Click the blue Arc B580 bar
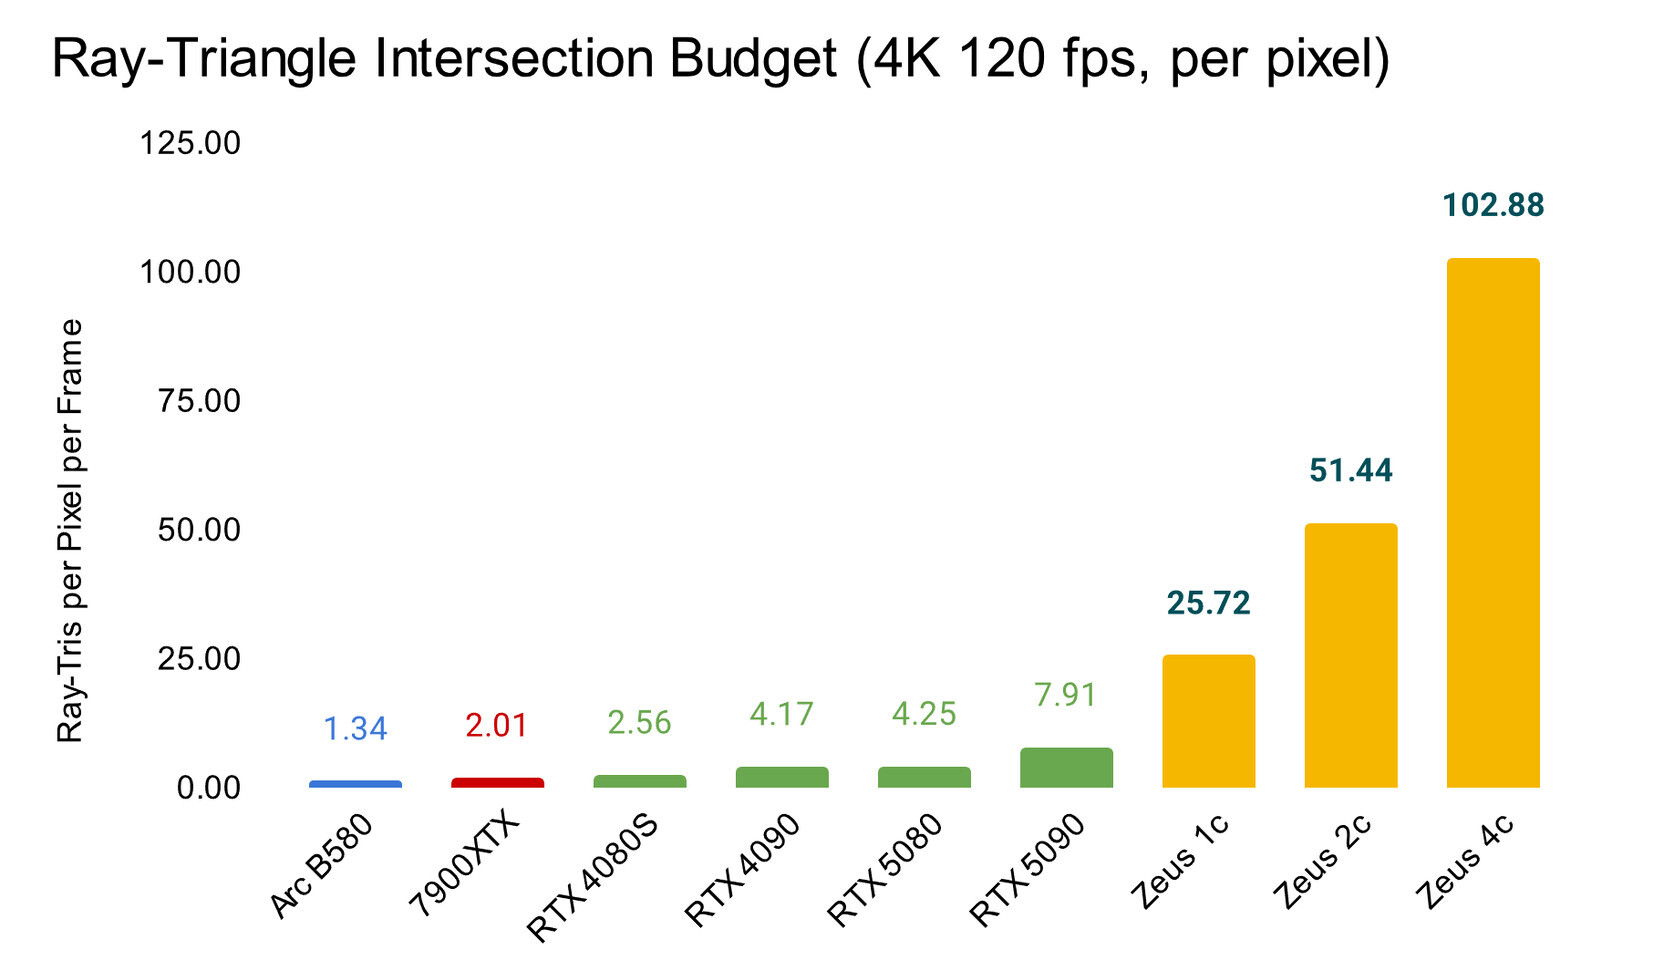The width and height of the screenshot is (1674, 960). [x=355, y=784]
